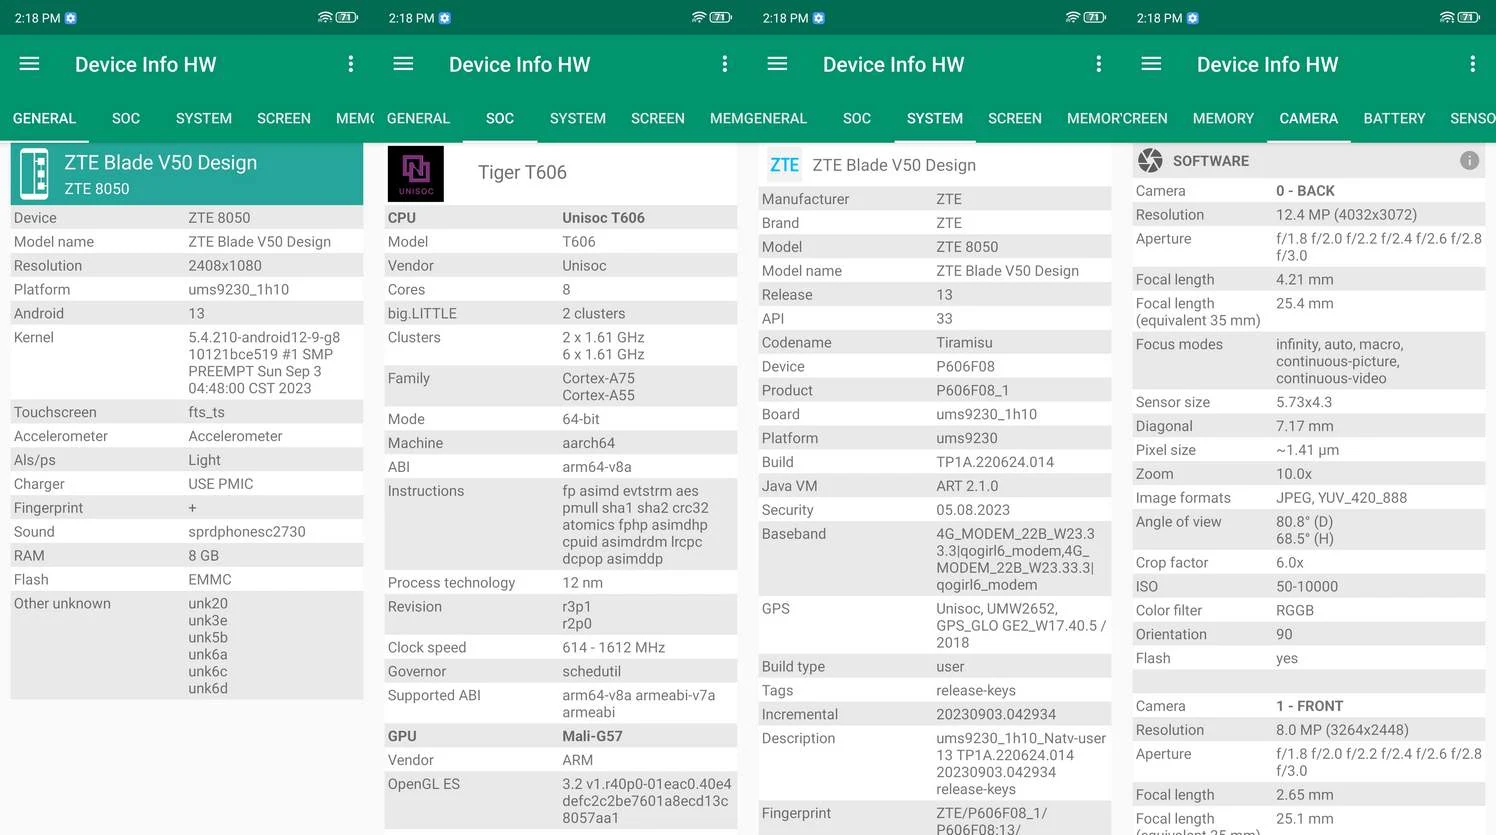
Task: Tap Security value 05.08.2023
Action: [973, 510]
